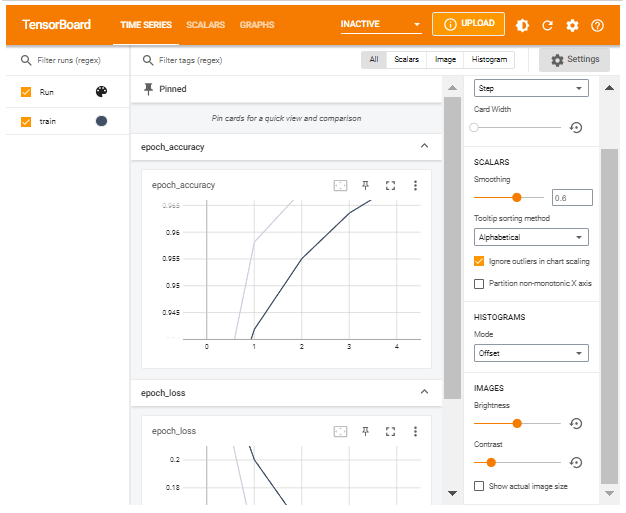Image resolution: width=626 pixels, height=513 pixels.
Task: Pin the epoch_accuracy card
Action: (365, 185)
